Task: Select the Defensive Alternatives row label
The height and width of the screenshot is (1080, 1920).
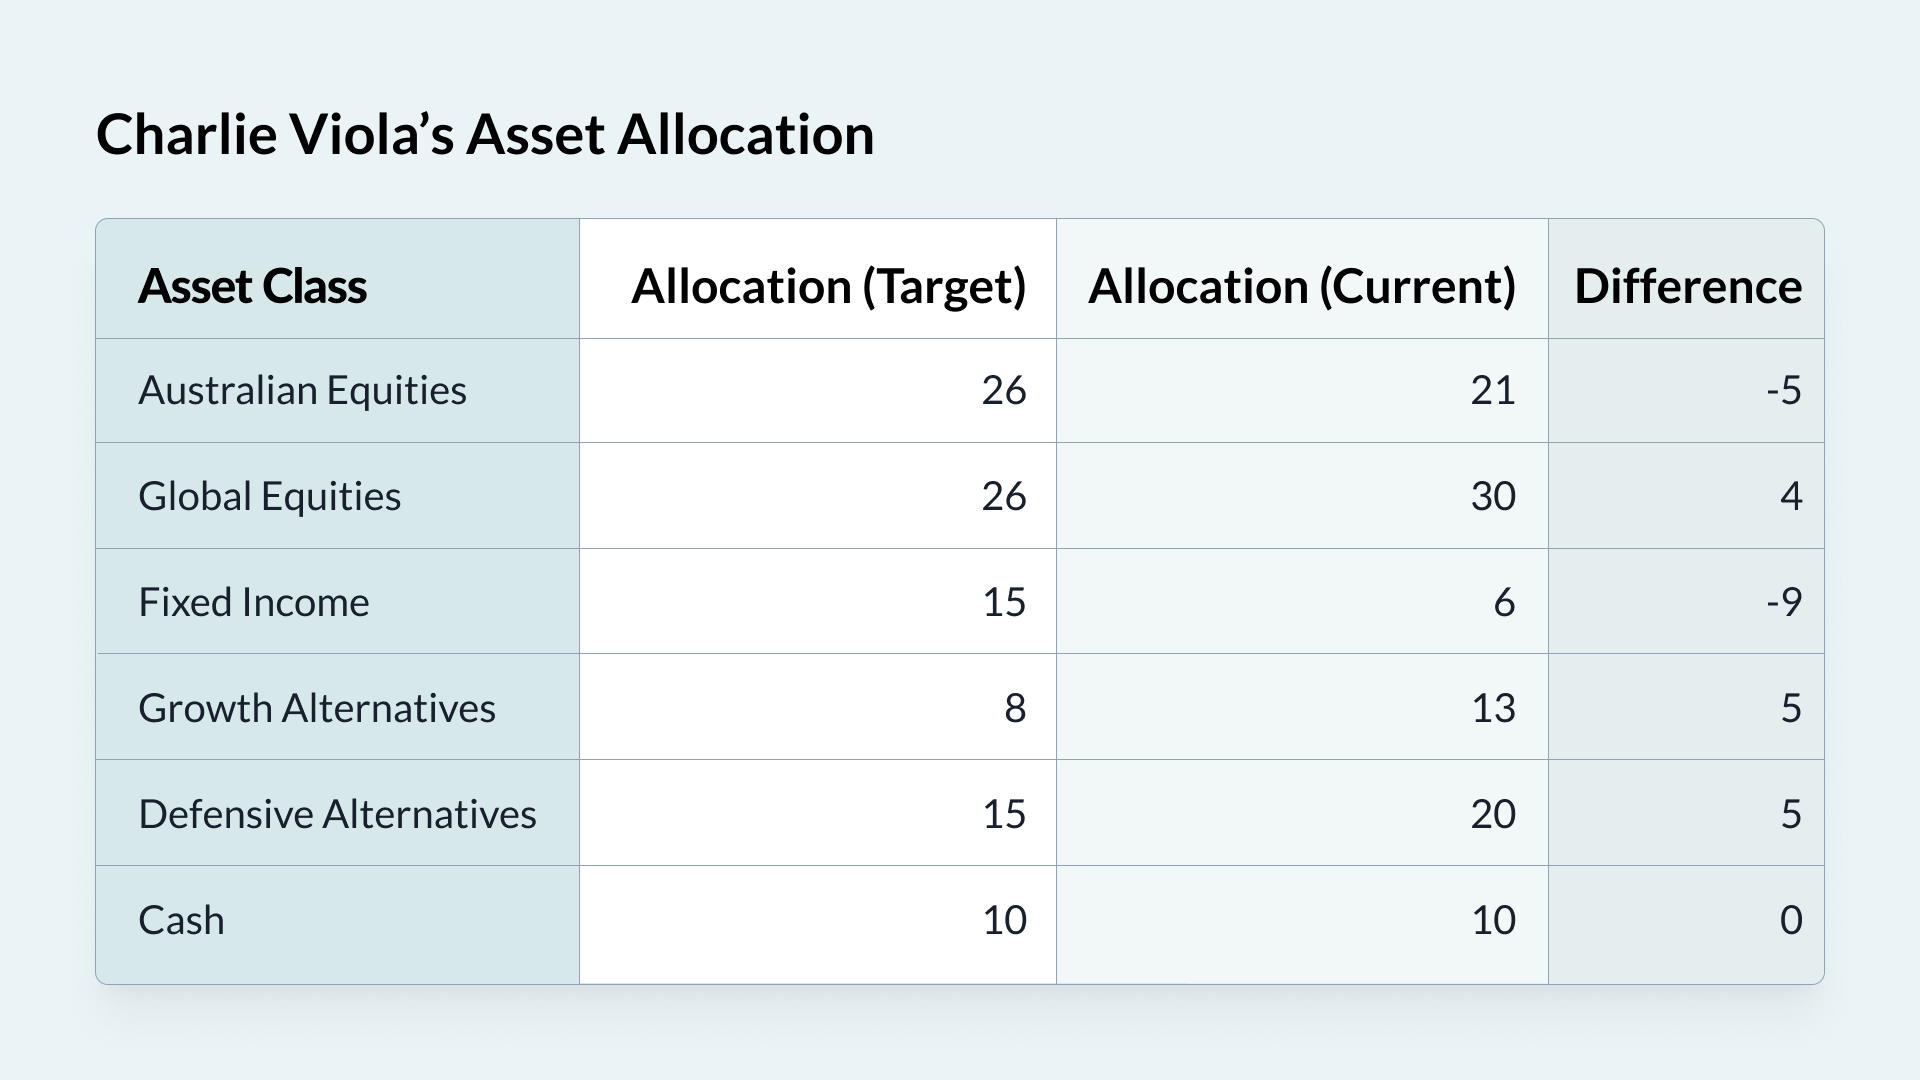Action: point(337,814)
